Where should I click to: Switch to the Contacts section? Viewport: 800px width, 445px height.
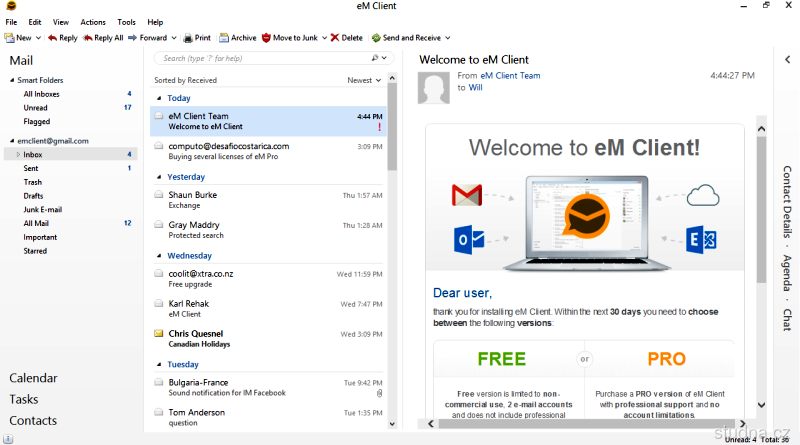[33, 421]
